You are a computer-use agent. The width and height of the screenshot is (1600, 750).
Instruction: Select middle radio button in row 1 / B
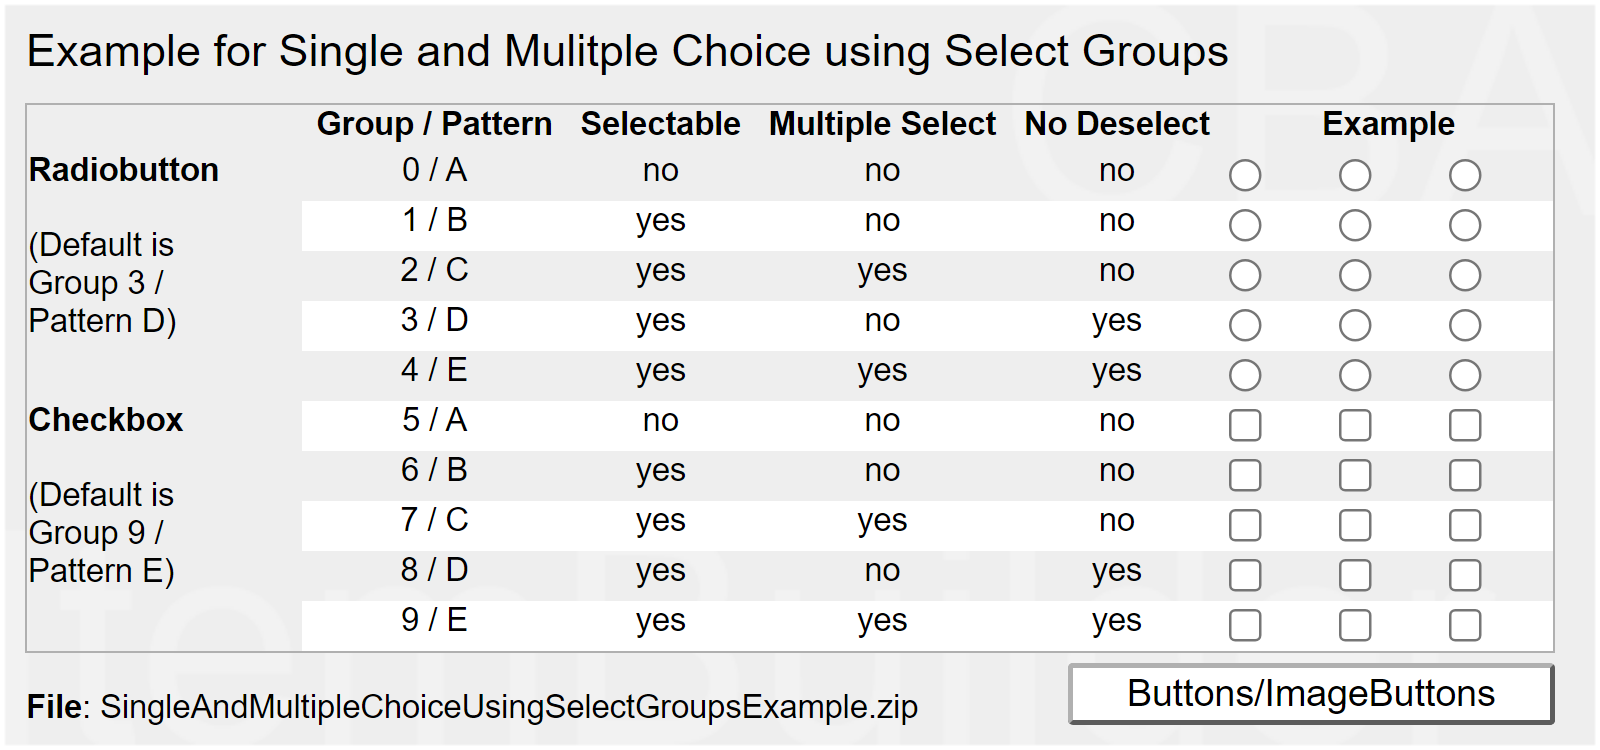(x=1355, y=226)
